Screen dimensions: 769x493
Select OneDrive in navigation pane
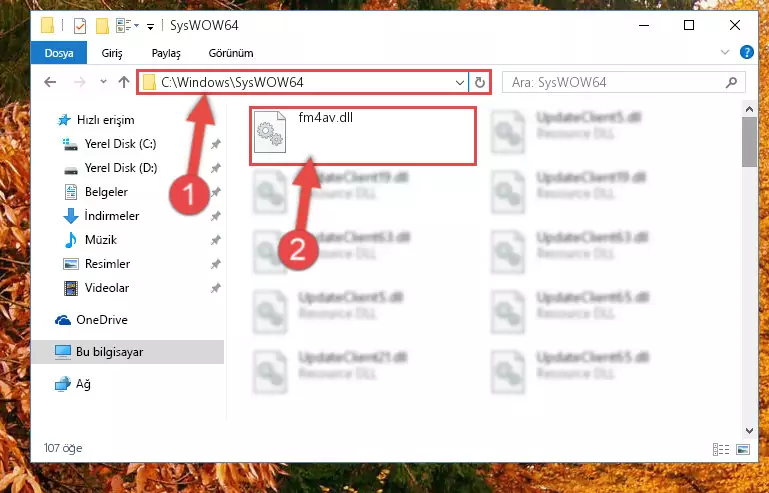click(x=101, y=320)
